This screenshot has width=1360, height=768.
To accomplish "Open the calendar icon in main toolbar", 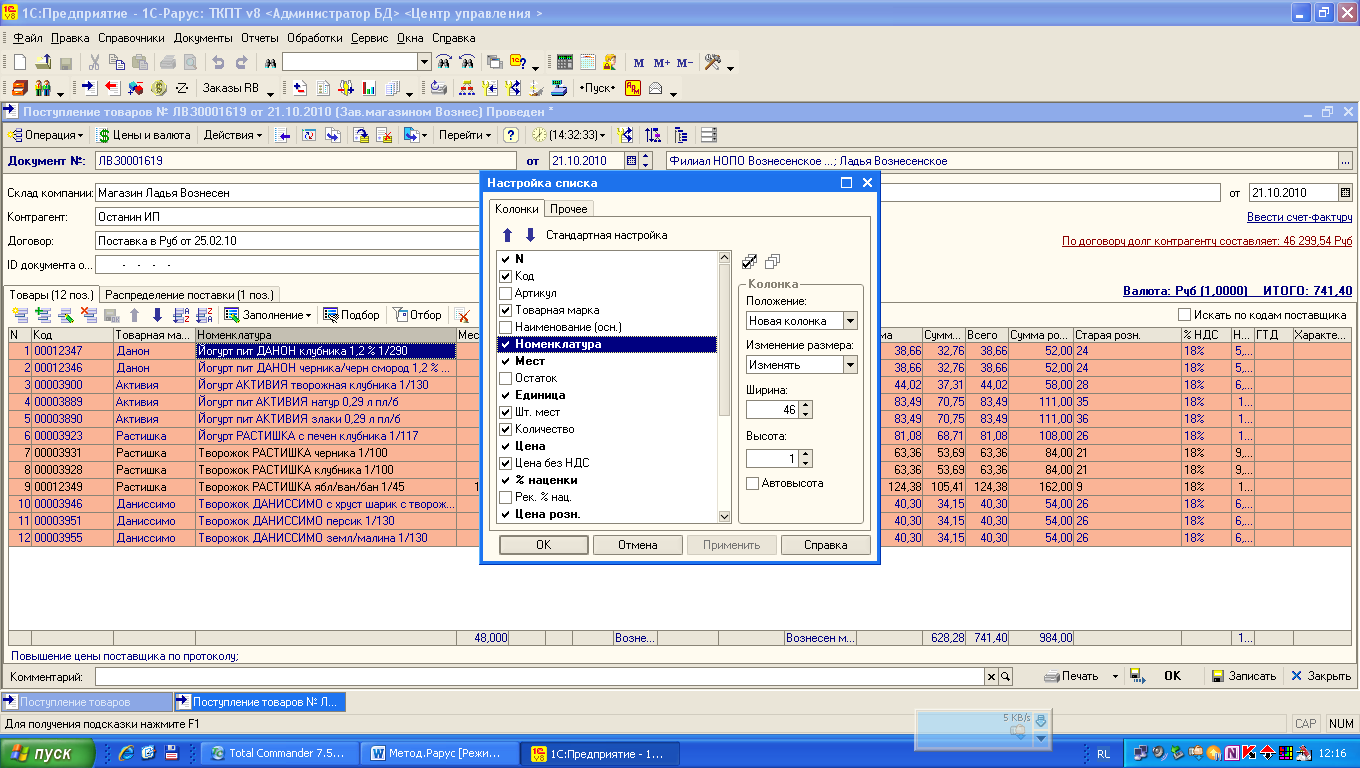I will [x=587, y=62].
